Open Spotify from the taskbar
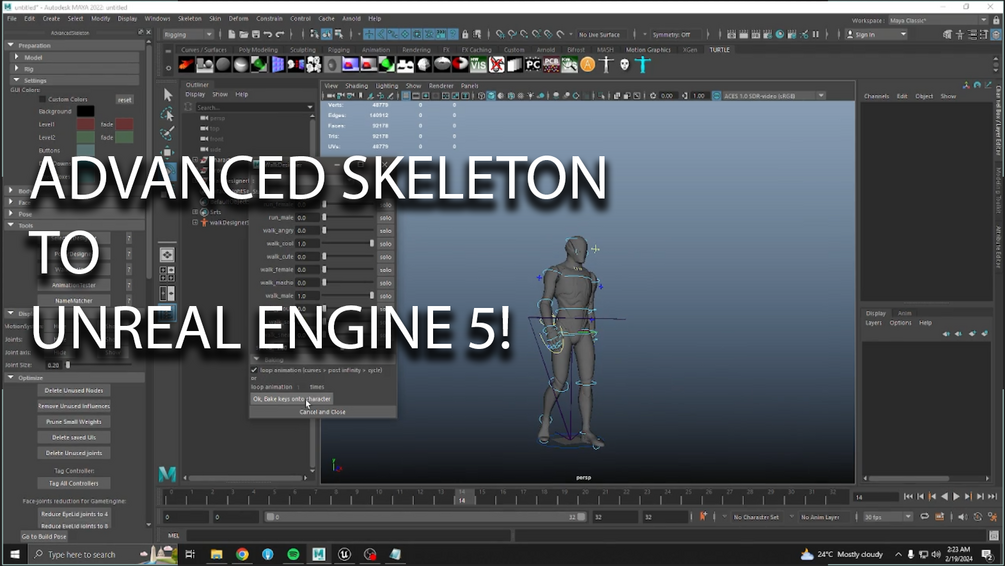 [293, 554]
